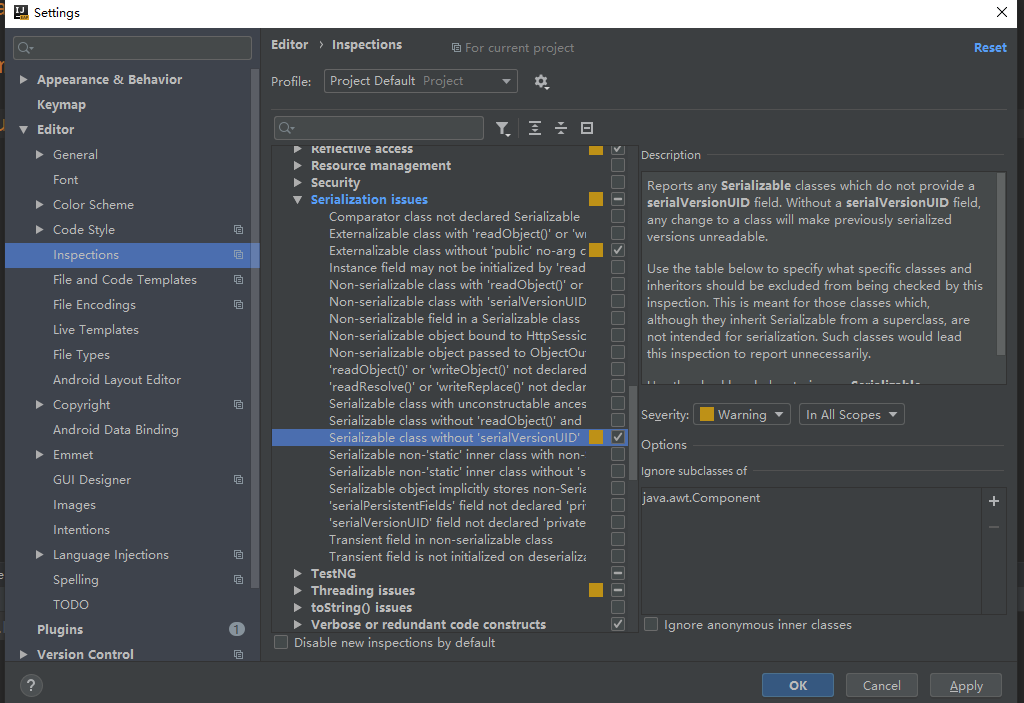The width and height of the screenshot is (1024, 703).
Task: Select File and Code Templates settings page
Action: (x=125, y=280)
